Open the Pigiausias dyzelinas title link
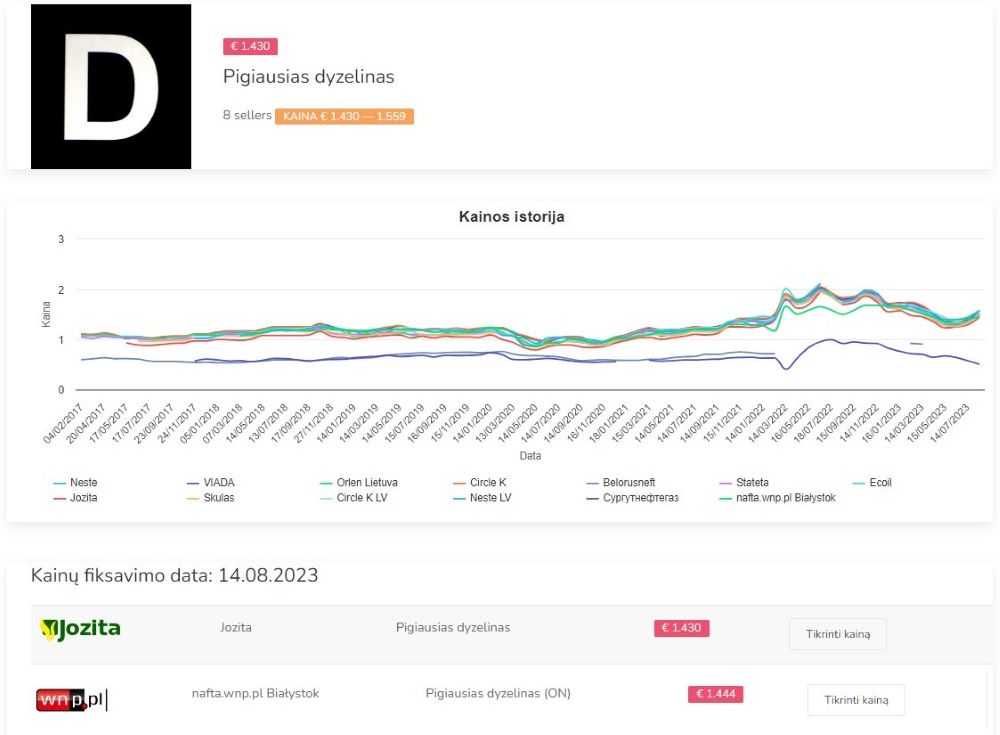 pos(308,77)
